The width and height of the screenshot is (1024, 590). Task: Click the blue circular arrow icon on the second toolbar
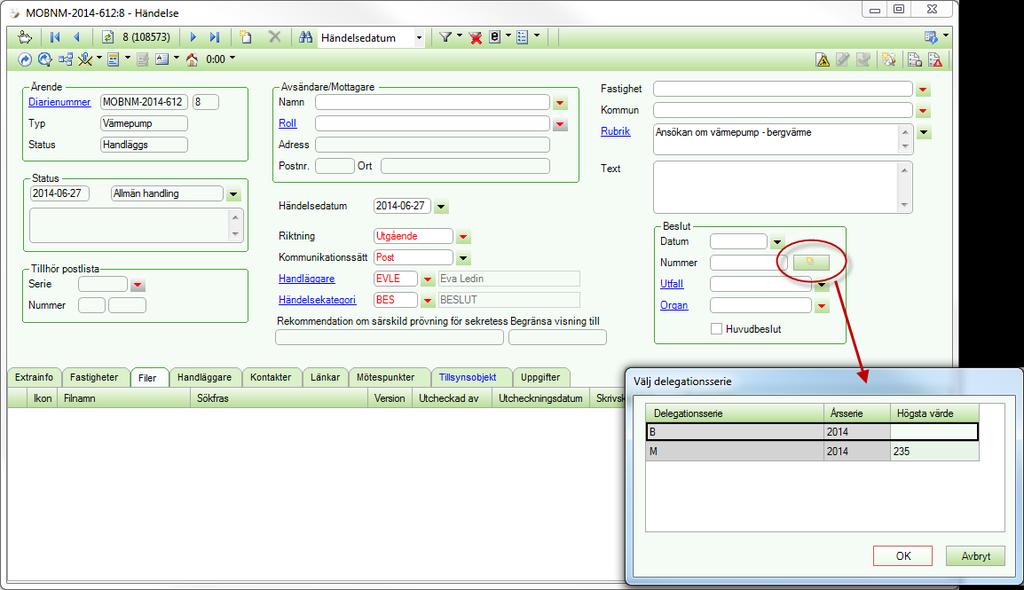pyautogui.click(x=24, y=59)
